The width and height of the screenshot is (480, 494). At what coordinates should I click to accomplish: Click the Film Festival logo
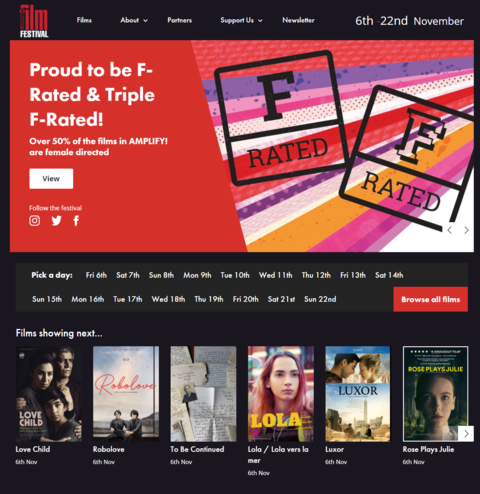point(34,21)
